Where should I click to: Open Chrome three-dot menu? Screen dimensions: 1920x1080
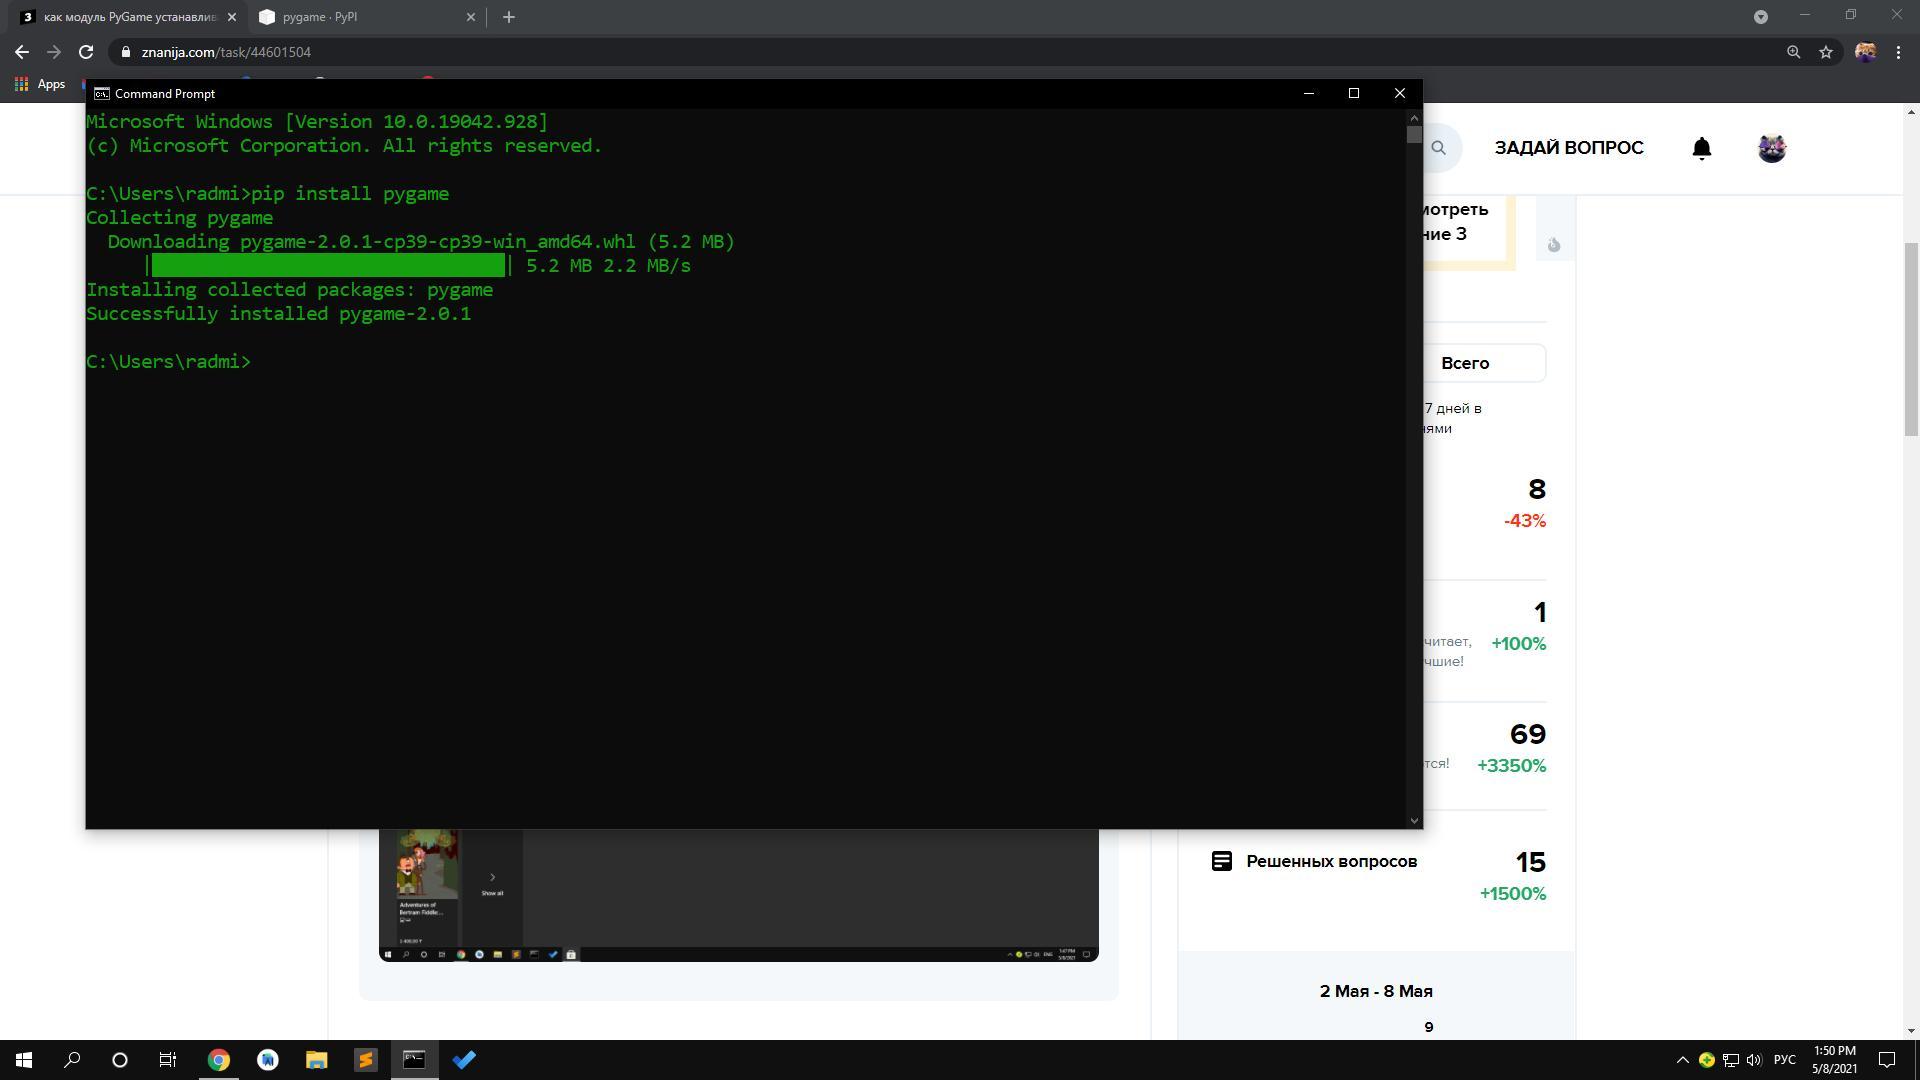(x=1898, y=52)
